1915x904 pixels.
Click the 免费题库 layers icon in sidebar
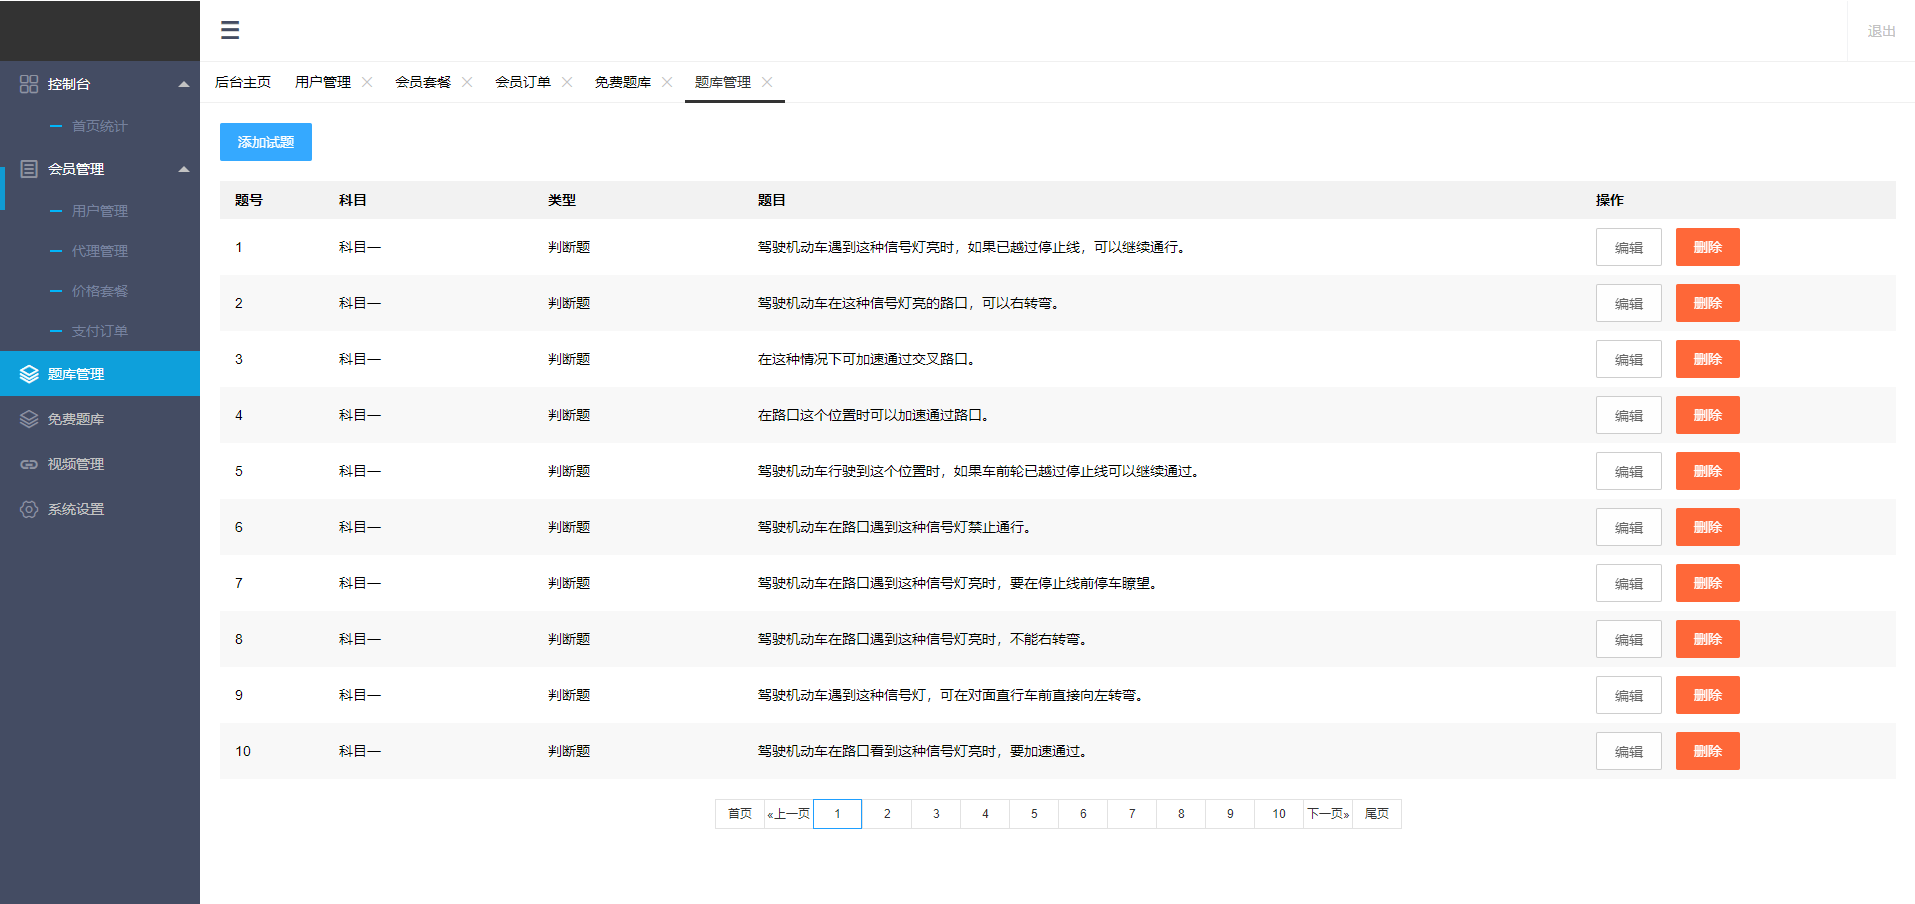pyautogui.click(x=29, y=419)
